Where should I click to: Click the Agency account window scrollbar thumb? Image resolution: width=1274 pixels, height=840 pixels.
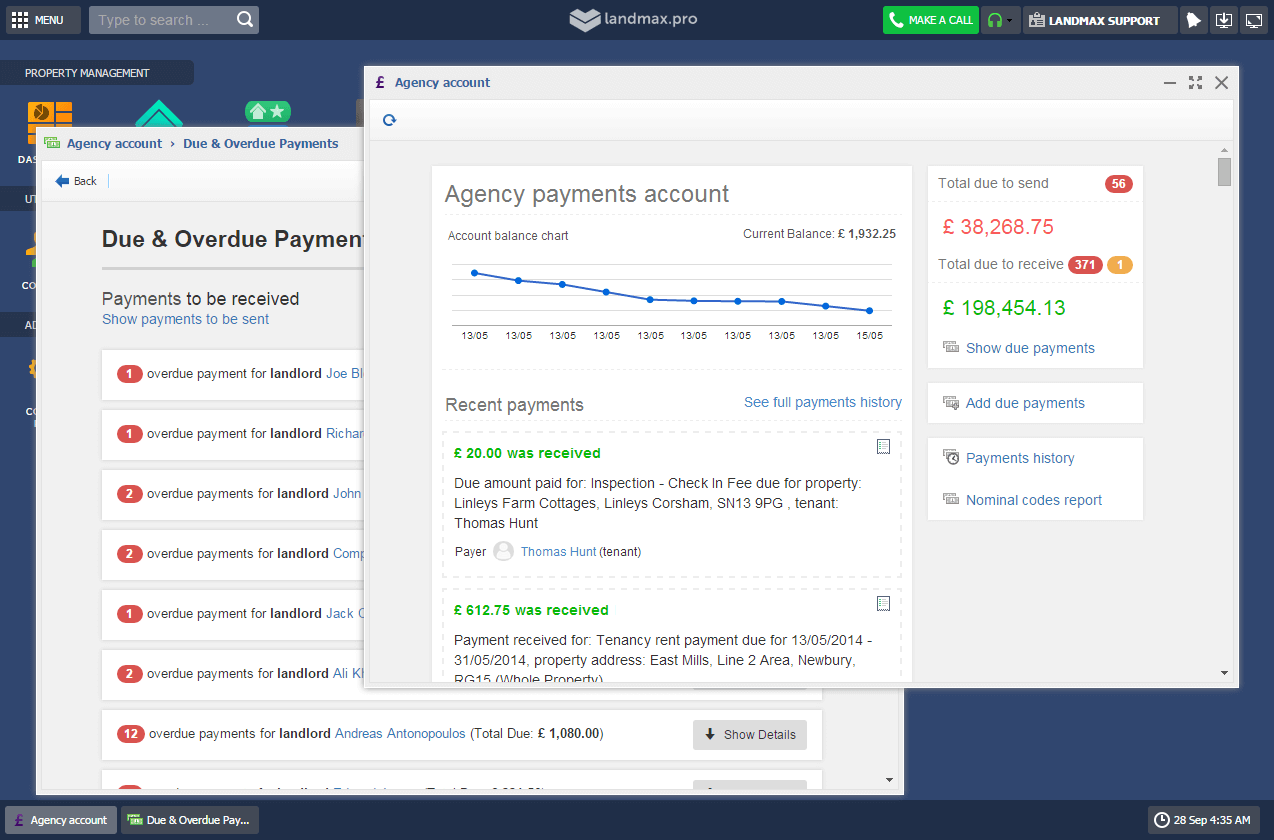[1224, 172]
